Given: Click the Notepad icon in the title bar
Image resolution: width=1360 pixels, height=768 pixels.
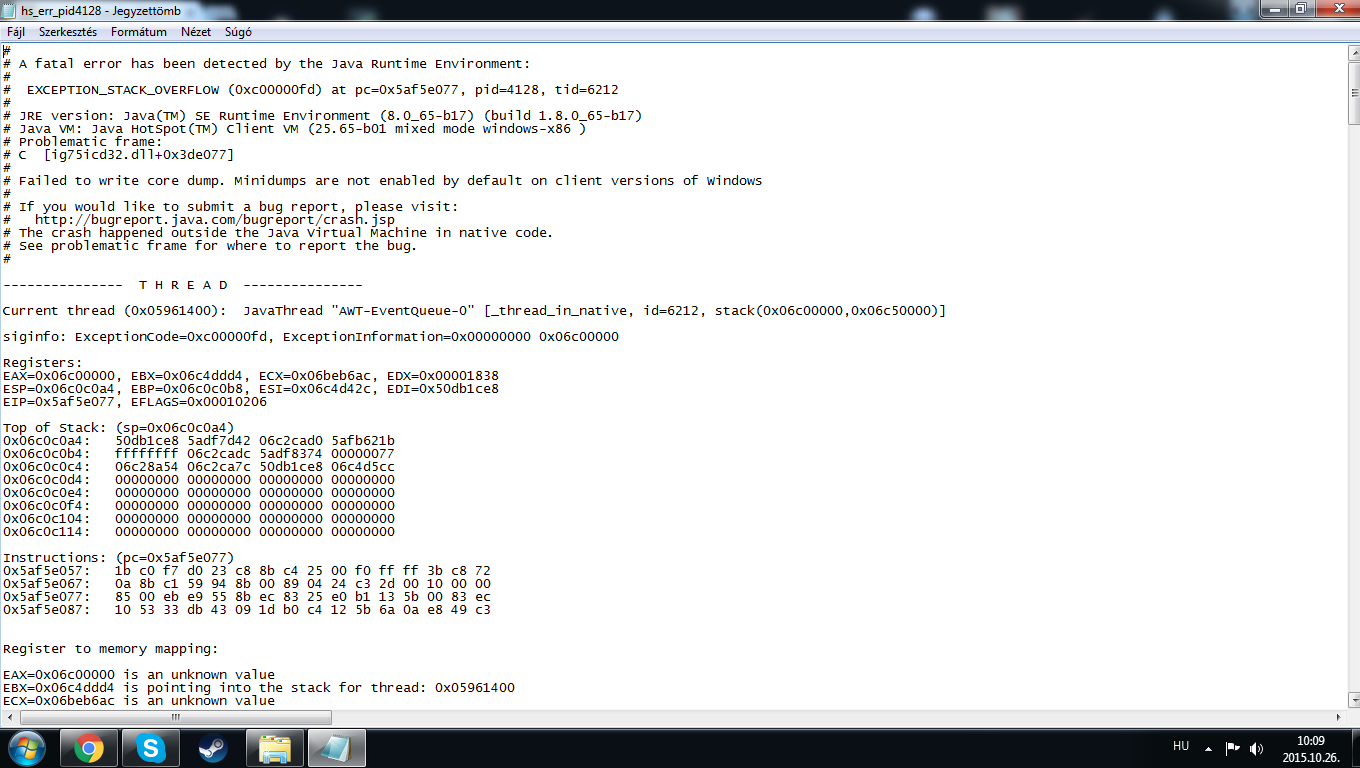Looking at the screenshot, I should coord(10,10).
